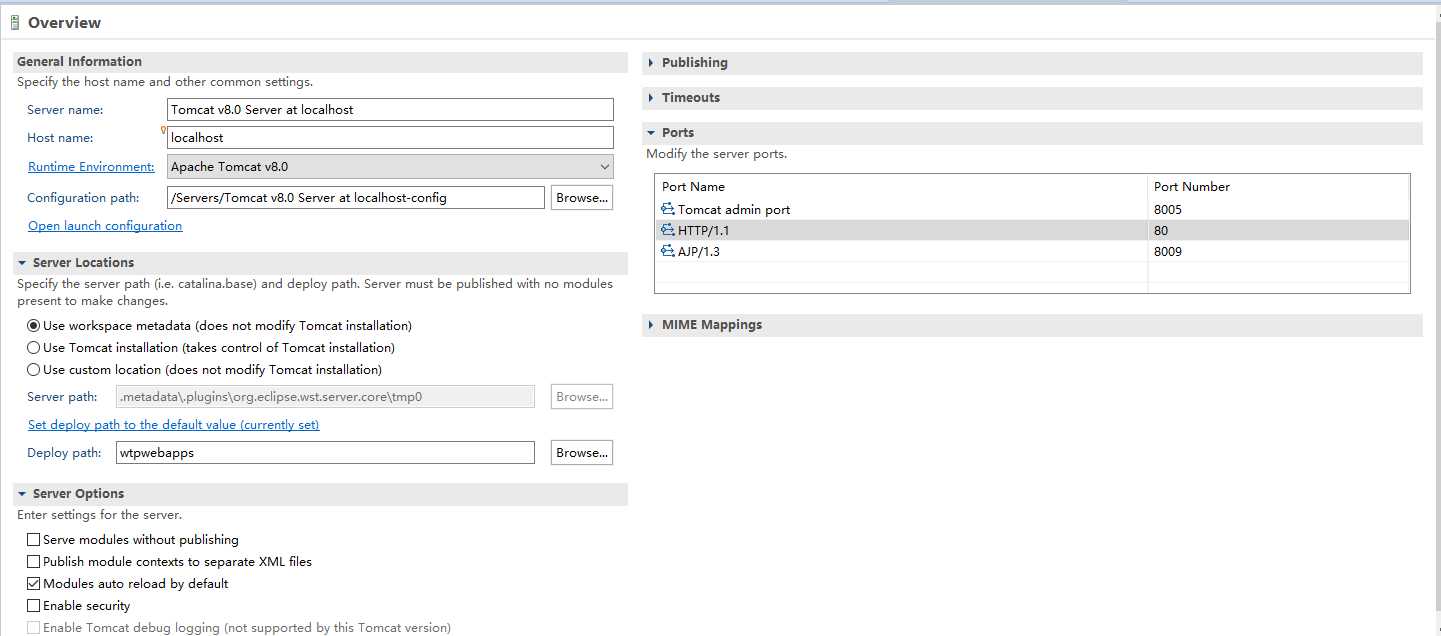Expand the Timeouts section

click(x=651, y=98)
